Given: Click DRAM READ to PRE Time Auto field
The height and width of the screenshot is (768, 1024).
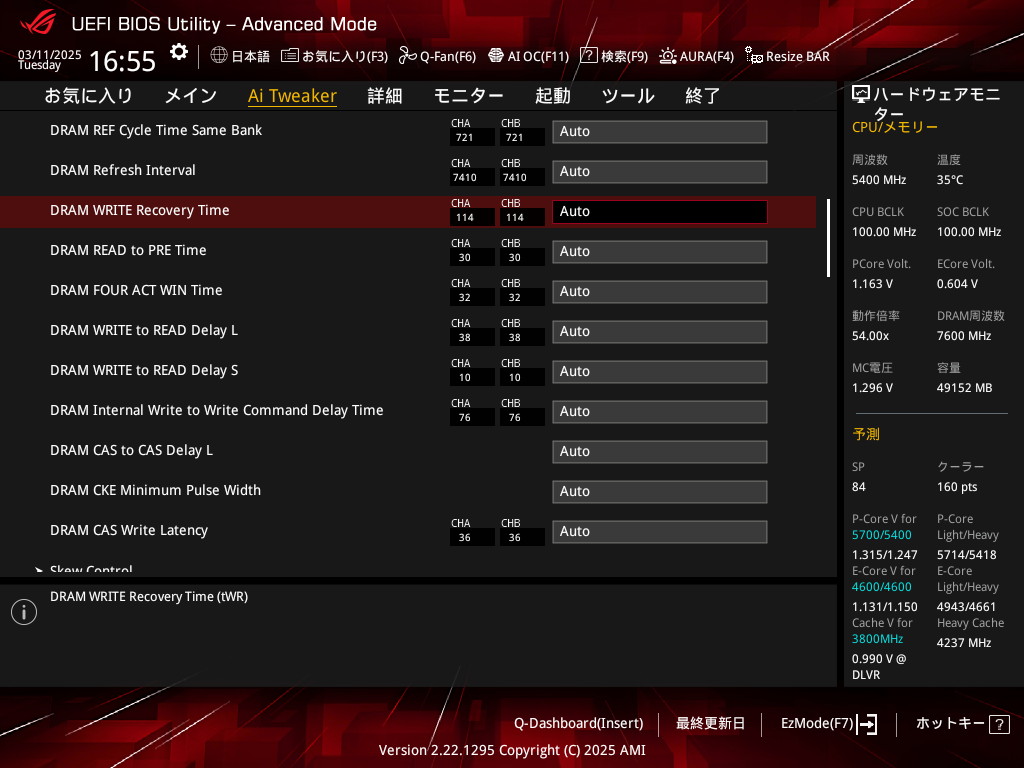Looking at the screenshot, I should point(660,252).
